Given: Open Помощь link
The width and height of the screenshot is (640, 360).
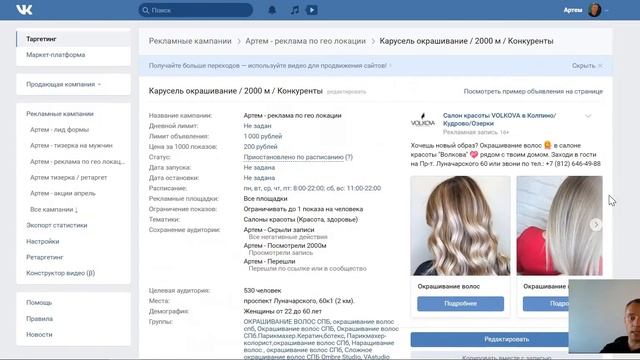Looking at the screenshot, I should (39, 303).
